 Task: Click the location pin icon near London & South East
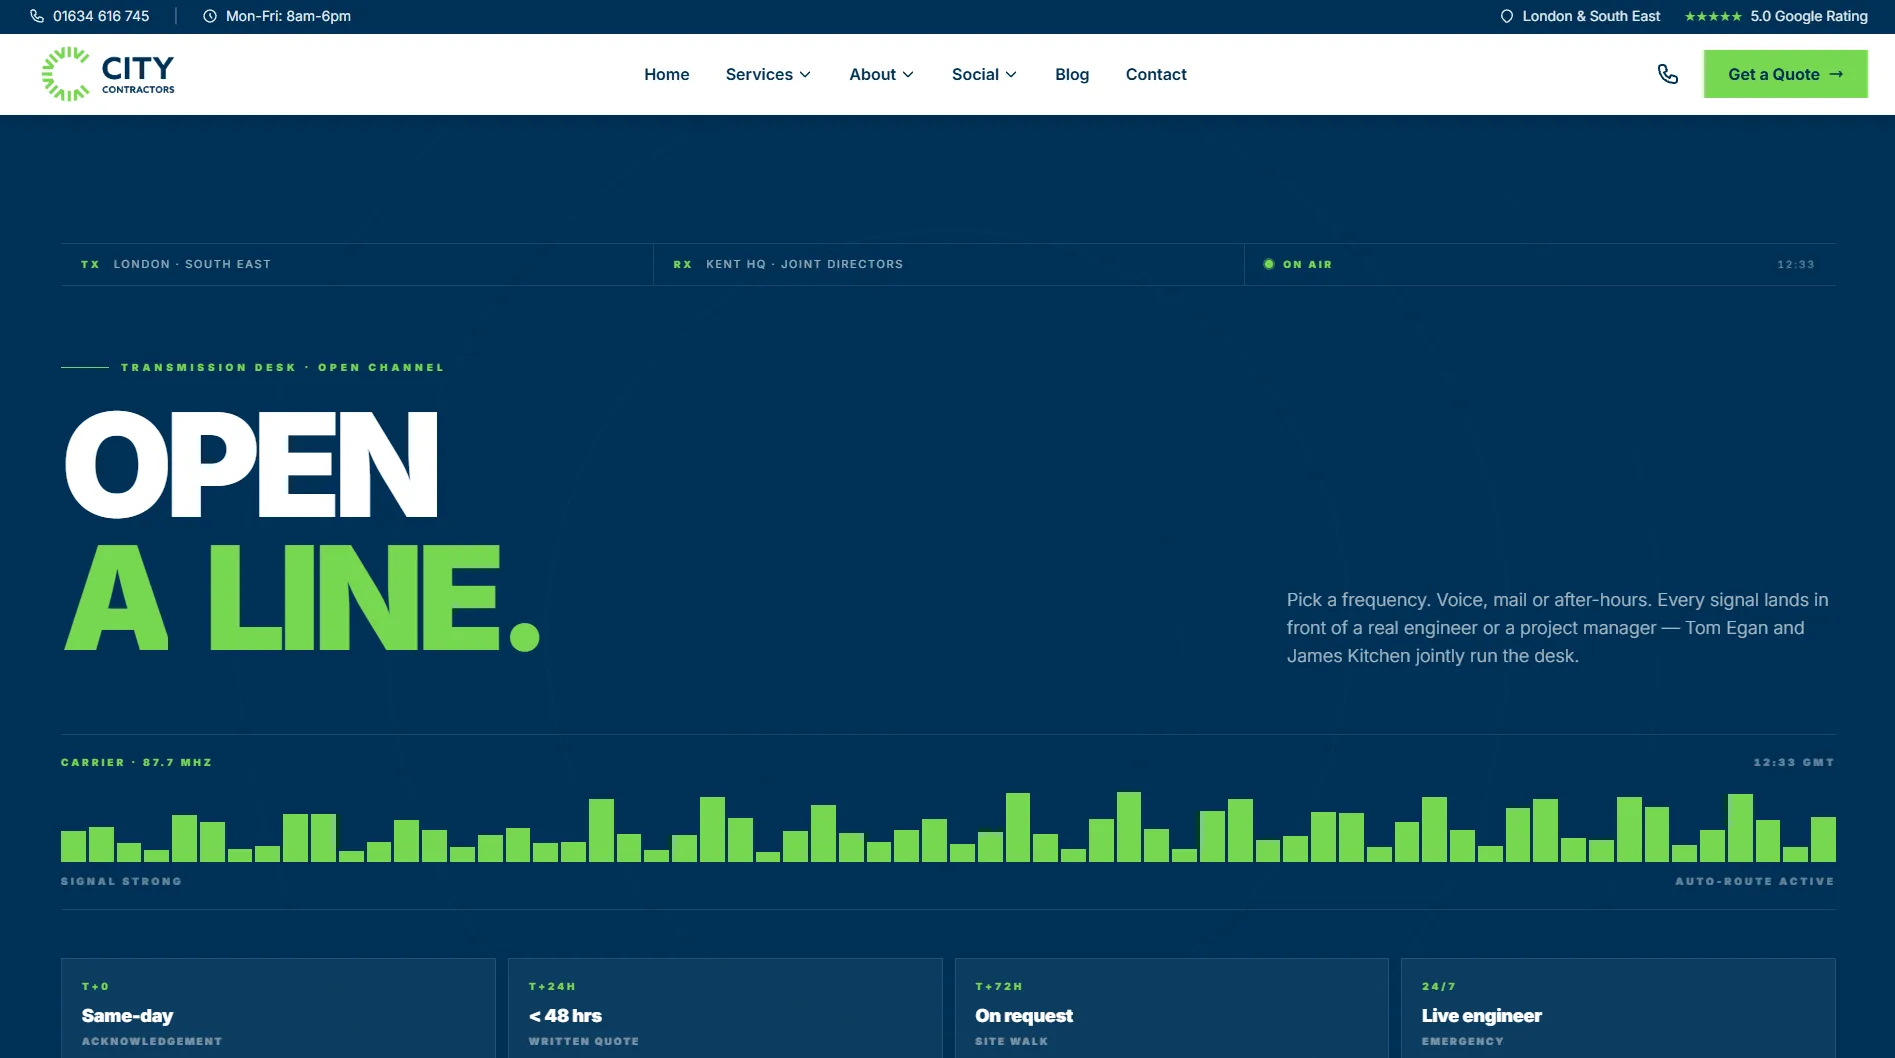(1507, 16)
